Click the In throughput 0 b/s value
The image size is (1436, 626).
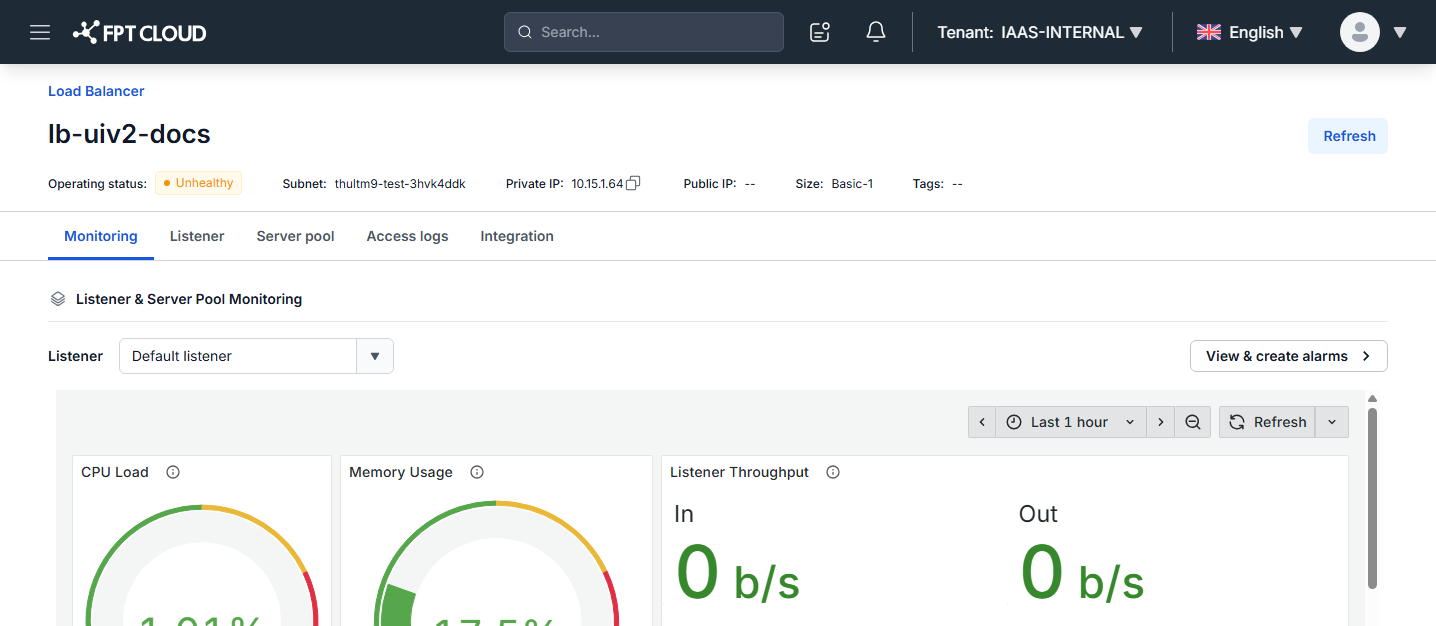coord(738,573)
